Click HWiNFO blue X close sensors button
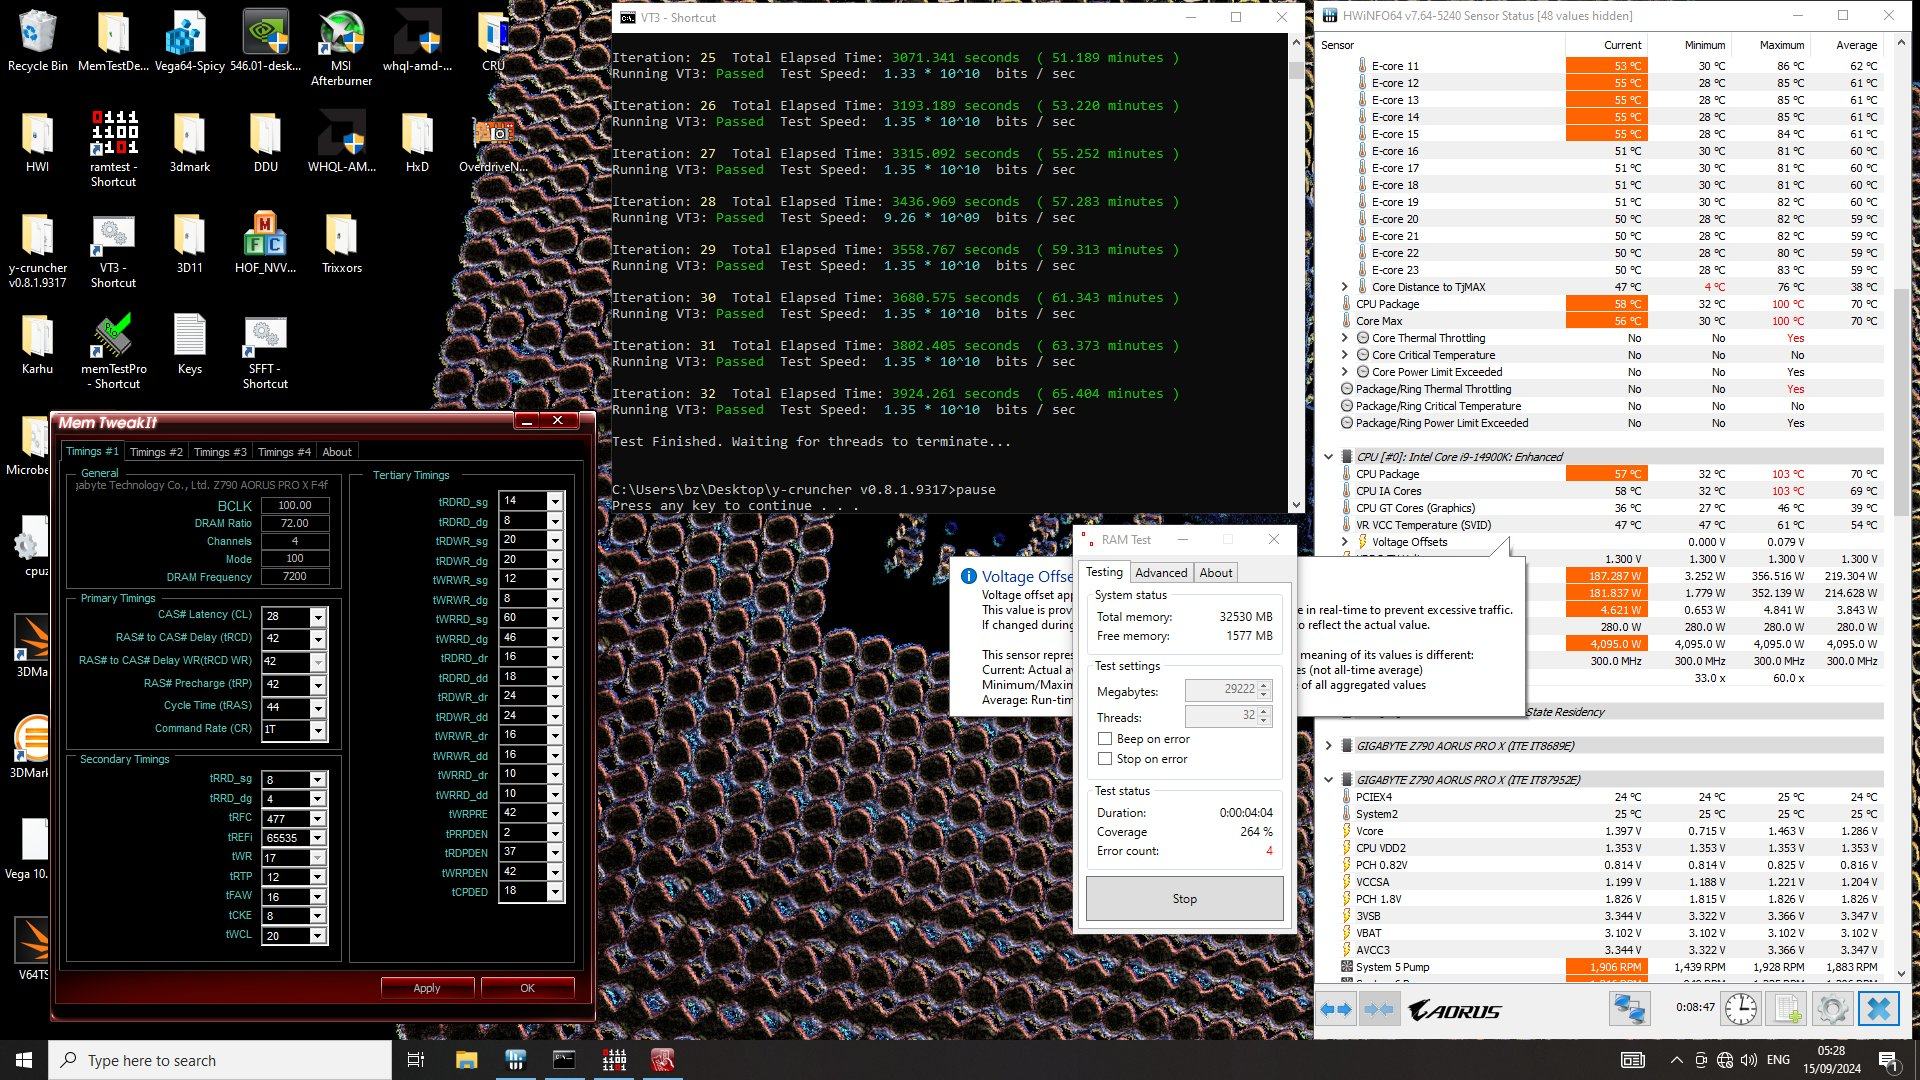Image resolution: width=1920 pixels, height=1080 pixels. coord(1879,1010)
